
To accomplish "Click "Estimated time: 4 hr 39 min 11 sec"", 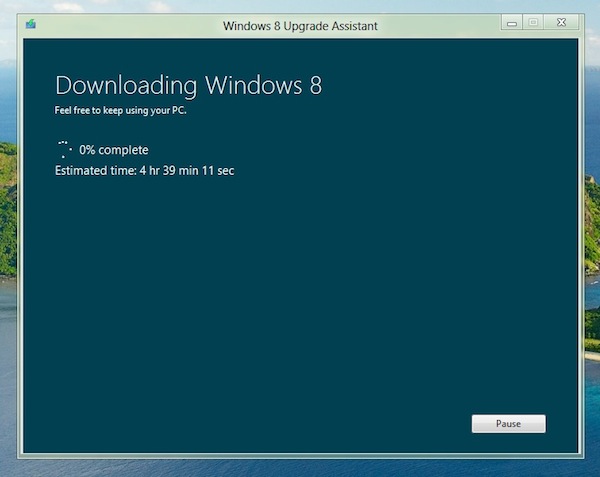I will point(144,171).
